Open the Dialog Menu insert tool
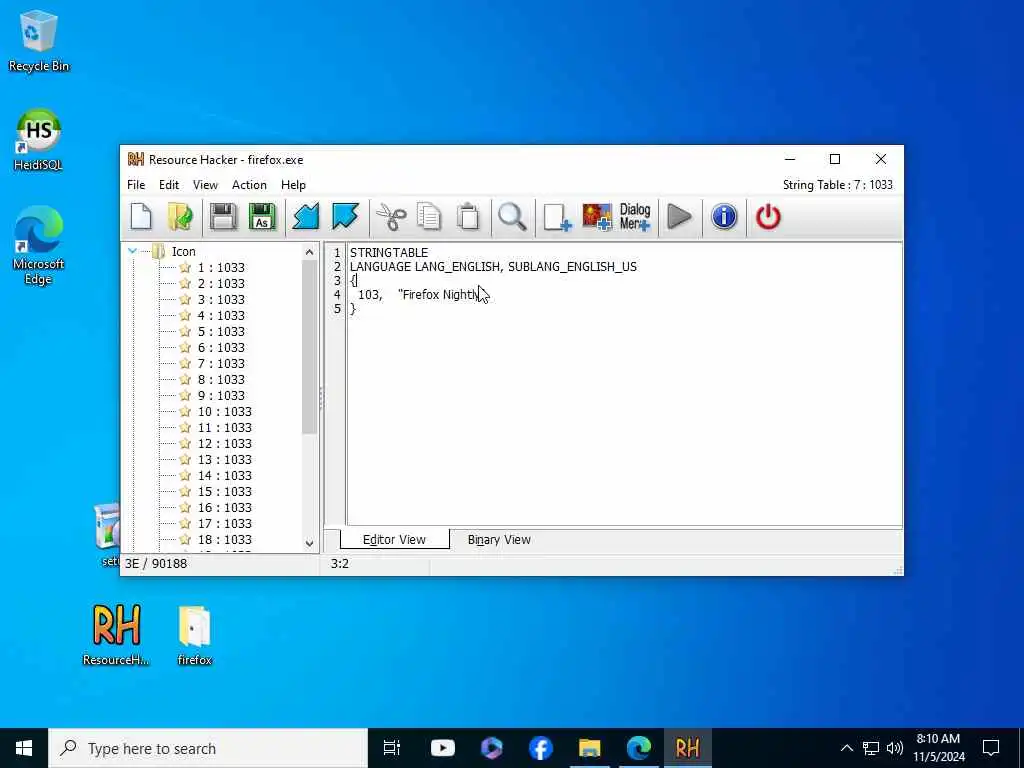Viewport: 1024px width, 768px height. coord(635,217)
